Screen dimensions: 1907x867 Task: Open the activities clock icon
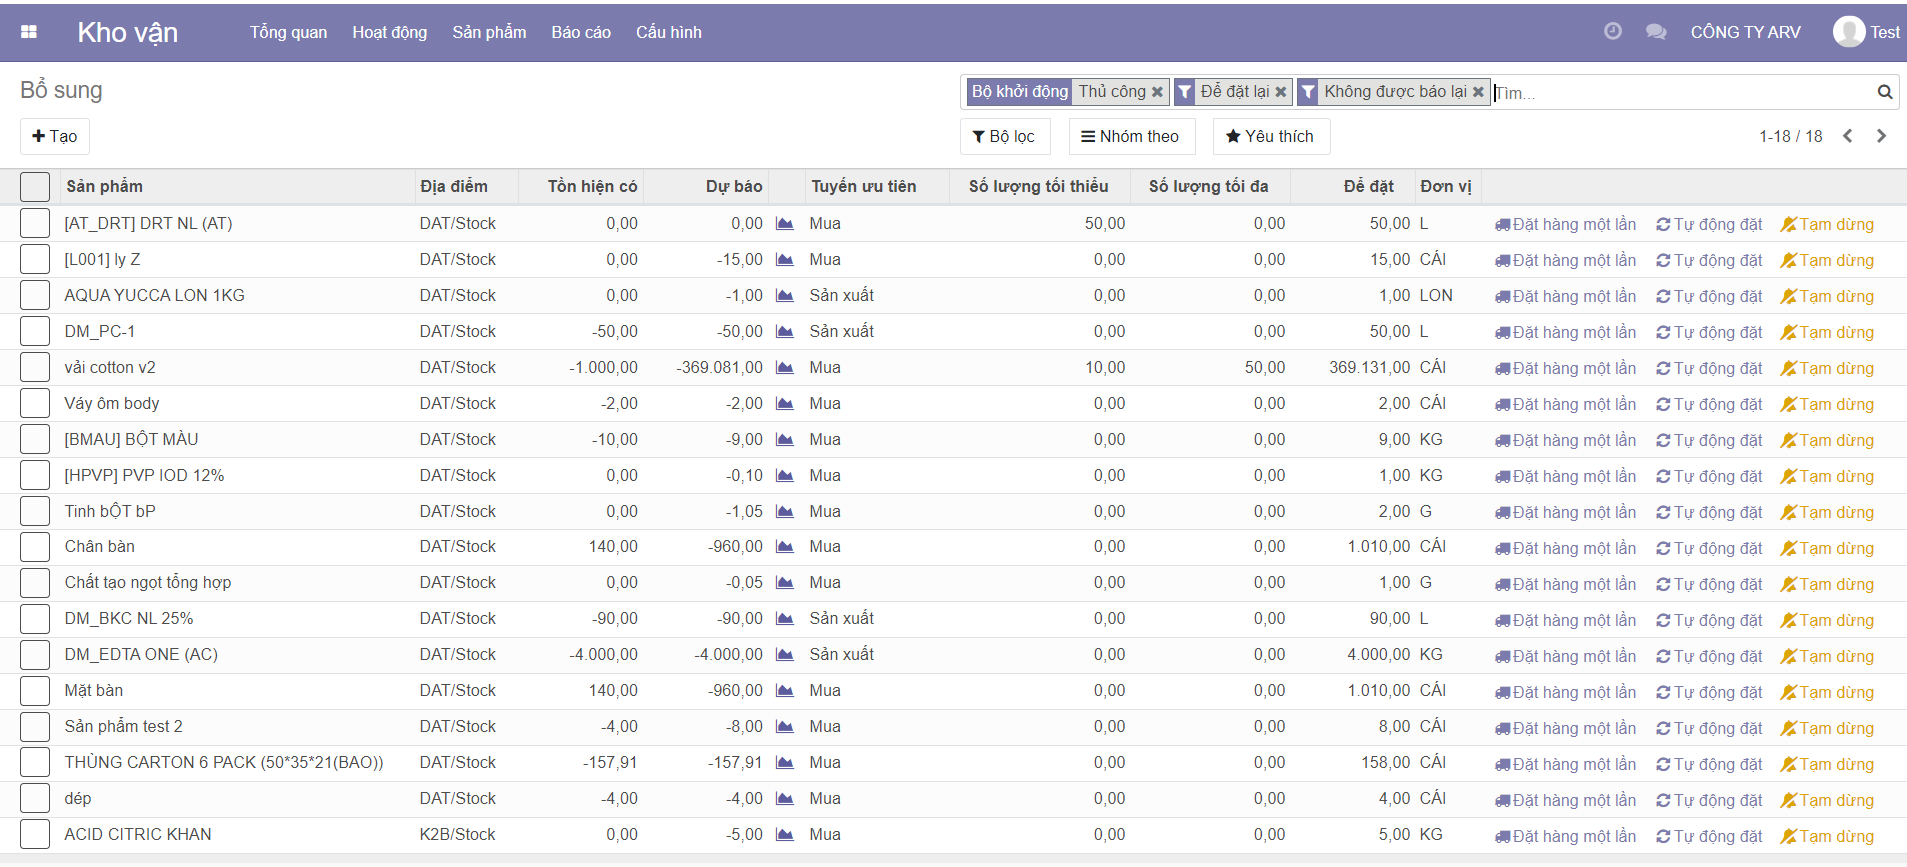(1612, 32)
